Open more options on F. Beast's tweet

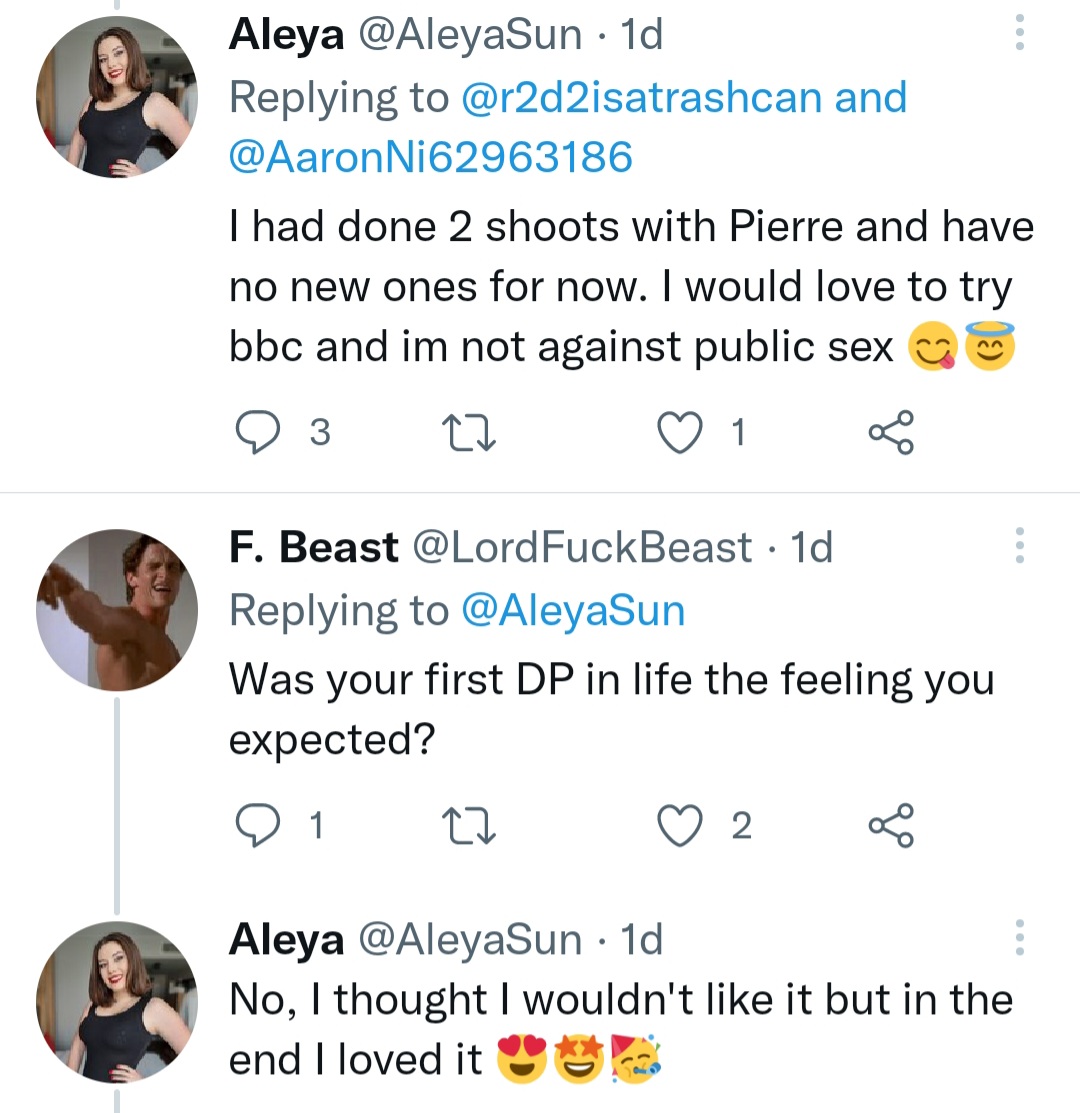[1019, 546]
